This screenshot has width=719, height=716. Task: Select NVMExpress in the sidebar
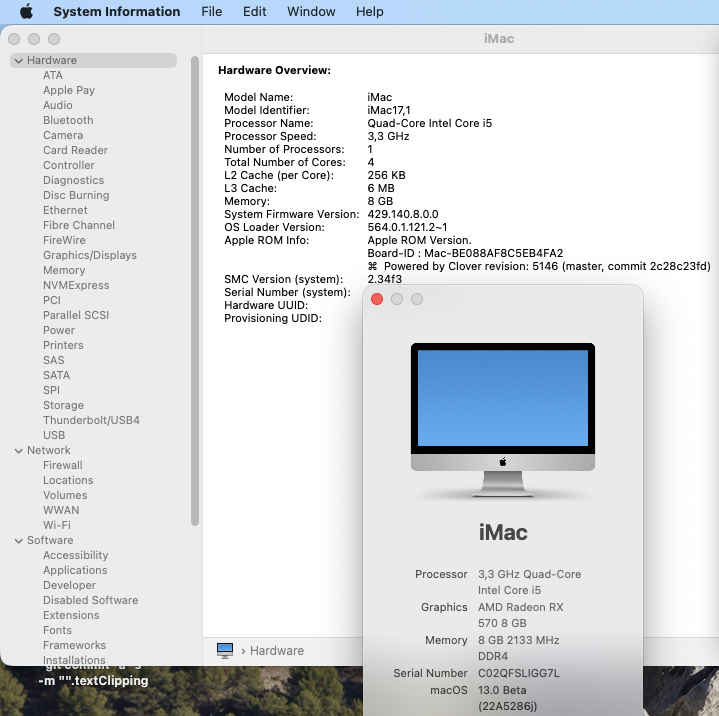point(76,285)
